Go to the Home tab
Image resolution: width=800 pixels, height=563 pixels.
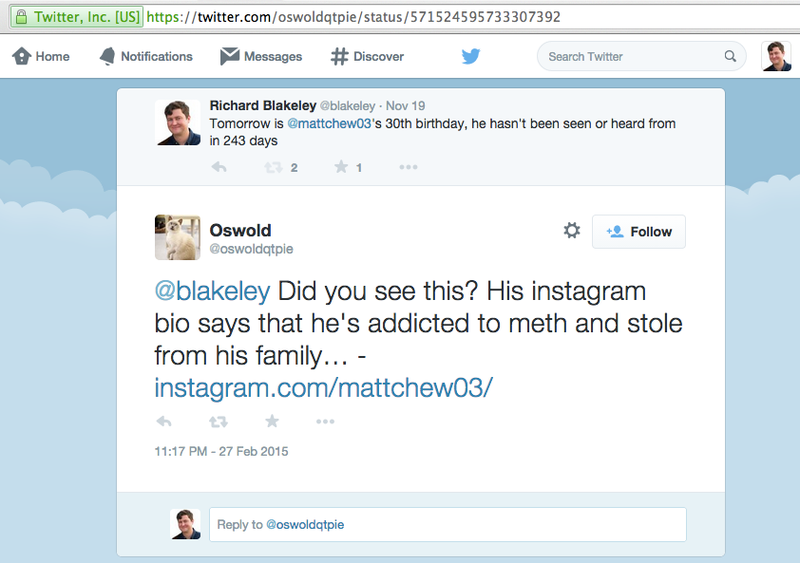pos(41,56)
